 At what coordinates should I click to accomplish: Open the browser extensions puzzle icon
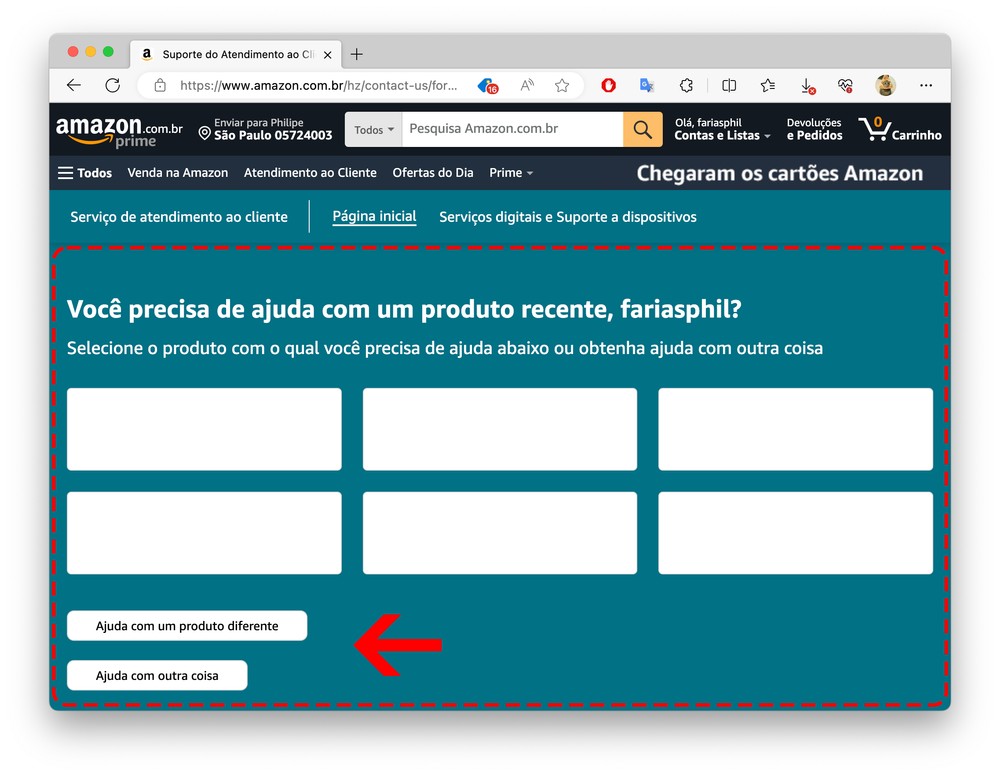(x=686, y=86)
